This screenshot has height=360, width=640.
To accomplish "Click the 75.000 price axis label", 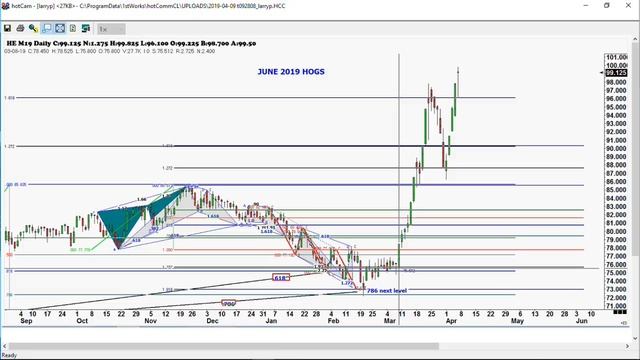I will (616, 273).
